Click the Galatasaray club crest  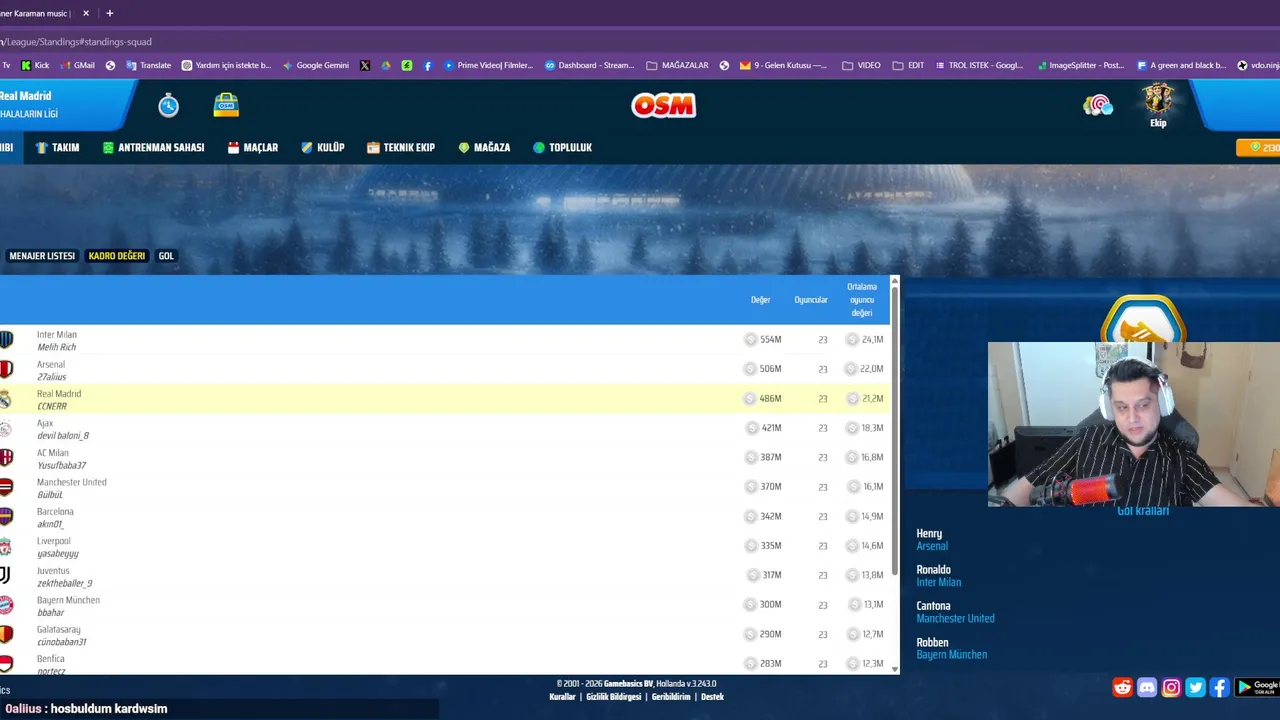click(6, 635)
